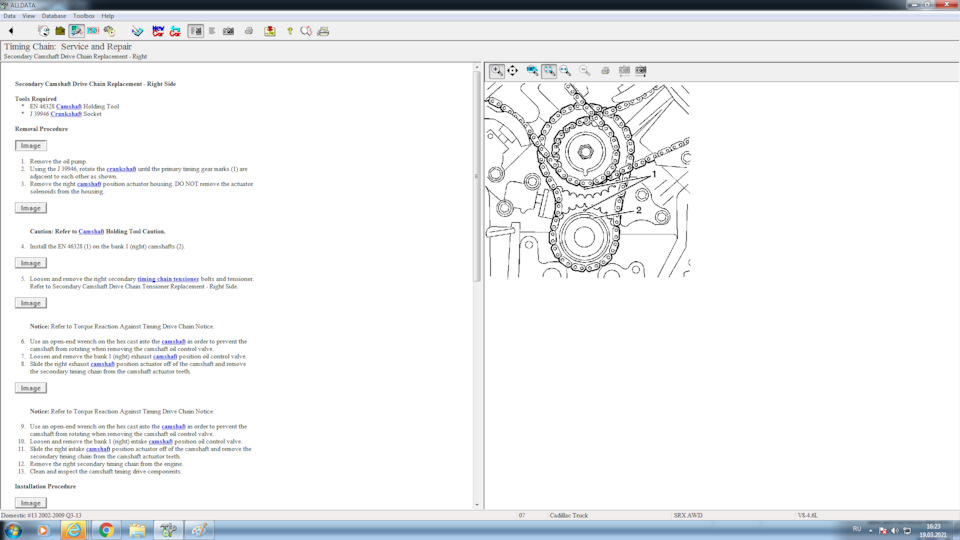Open the Data menu
This screenshot has height=540, width=960.
[9, 16]
